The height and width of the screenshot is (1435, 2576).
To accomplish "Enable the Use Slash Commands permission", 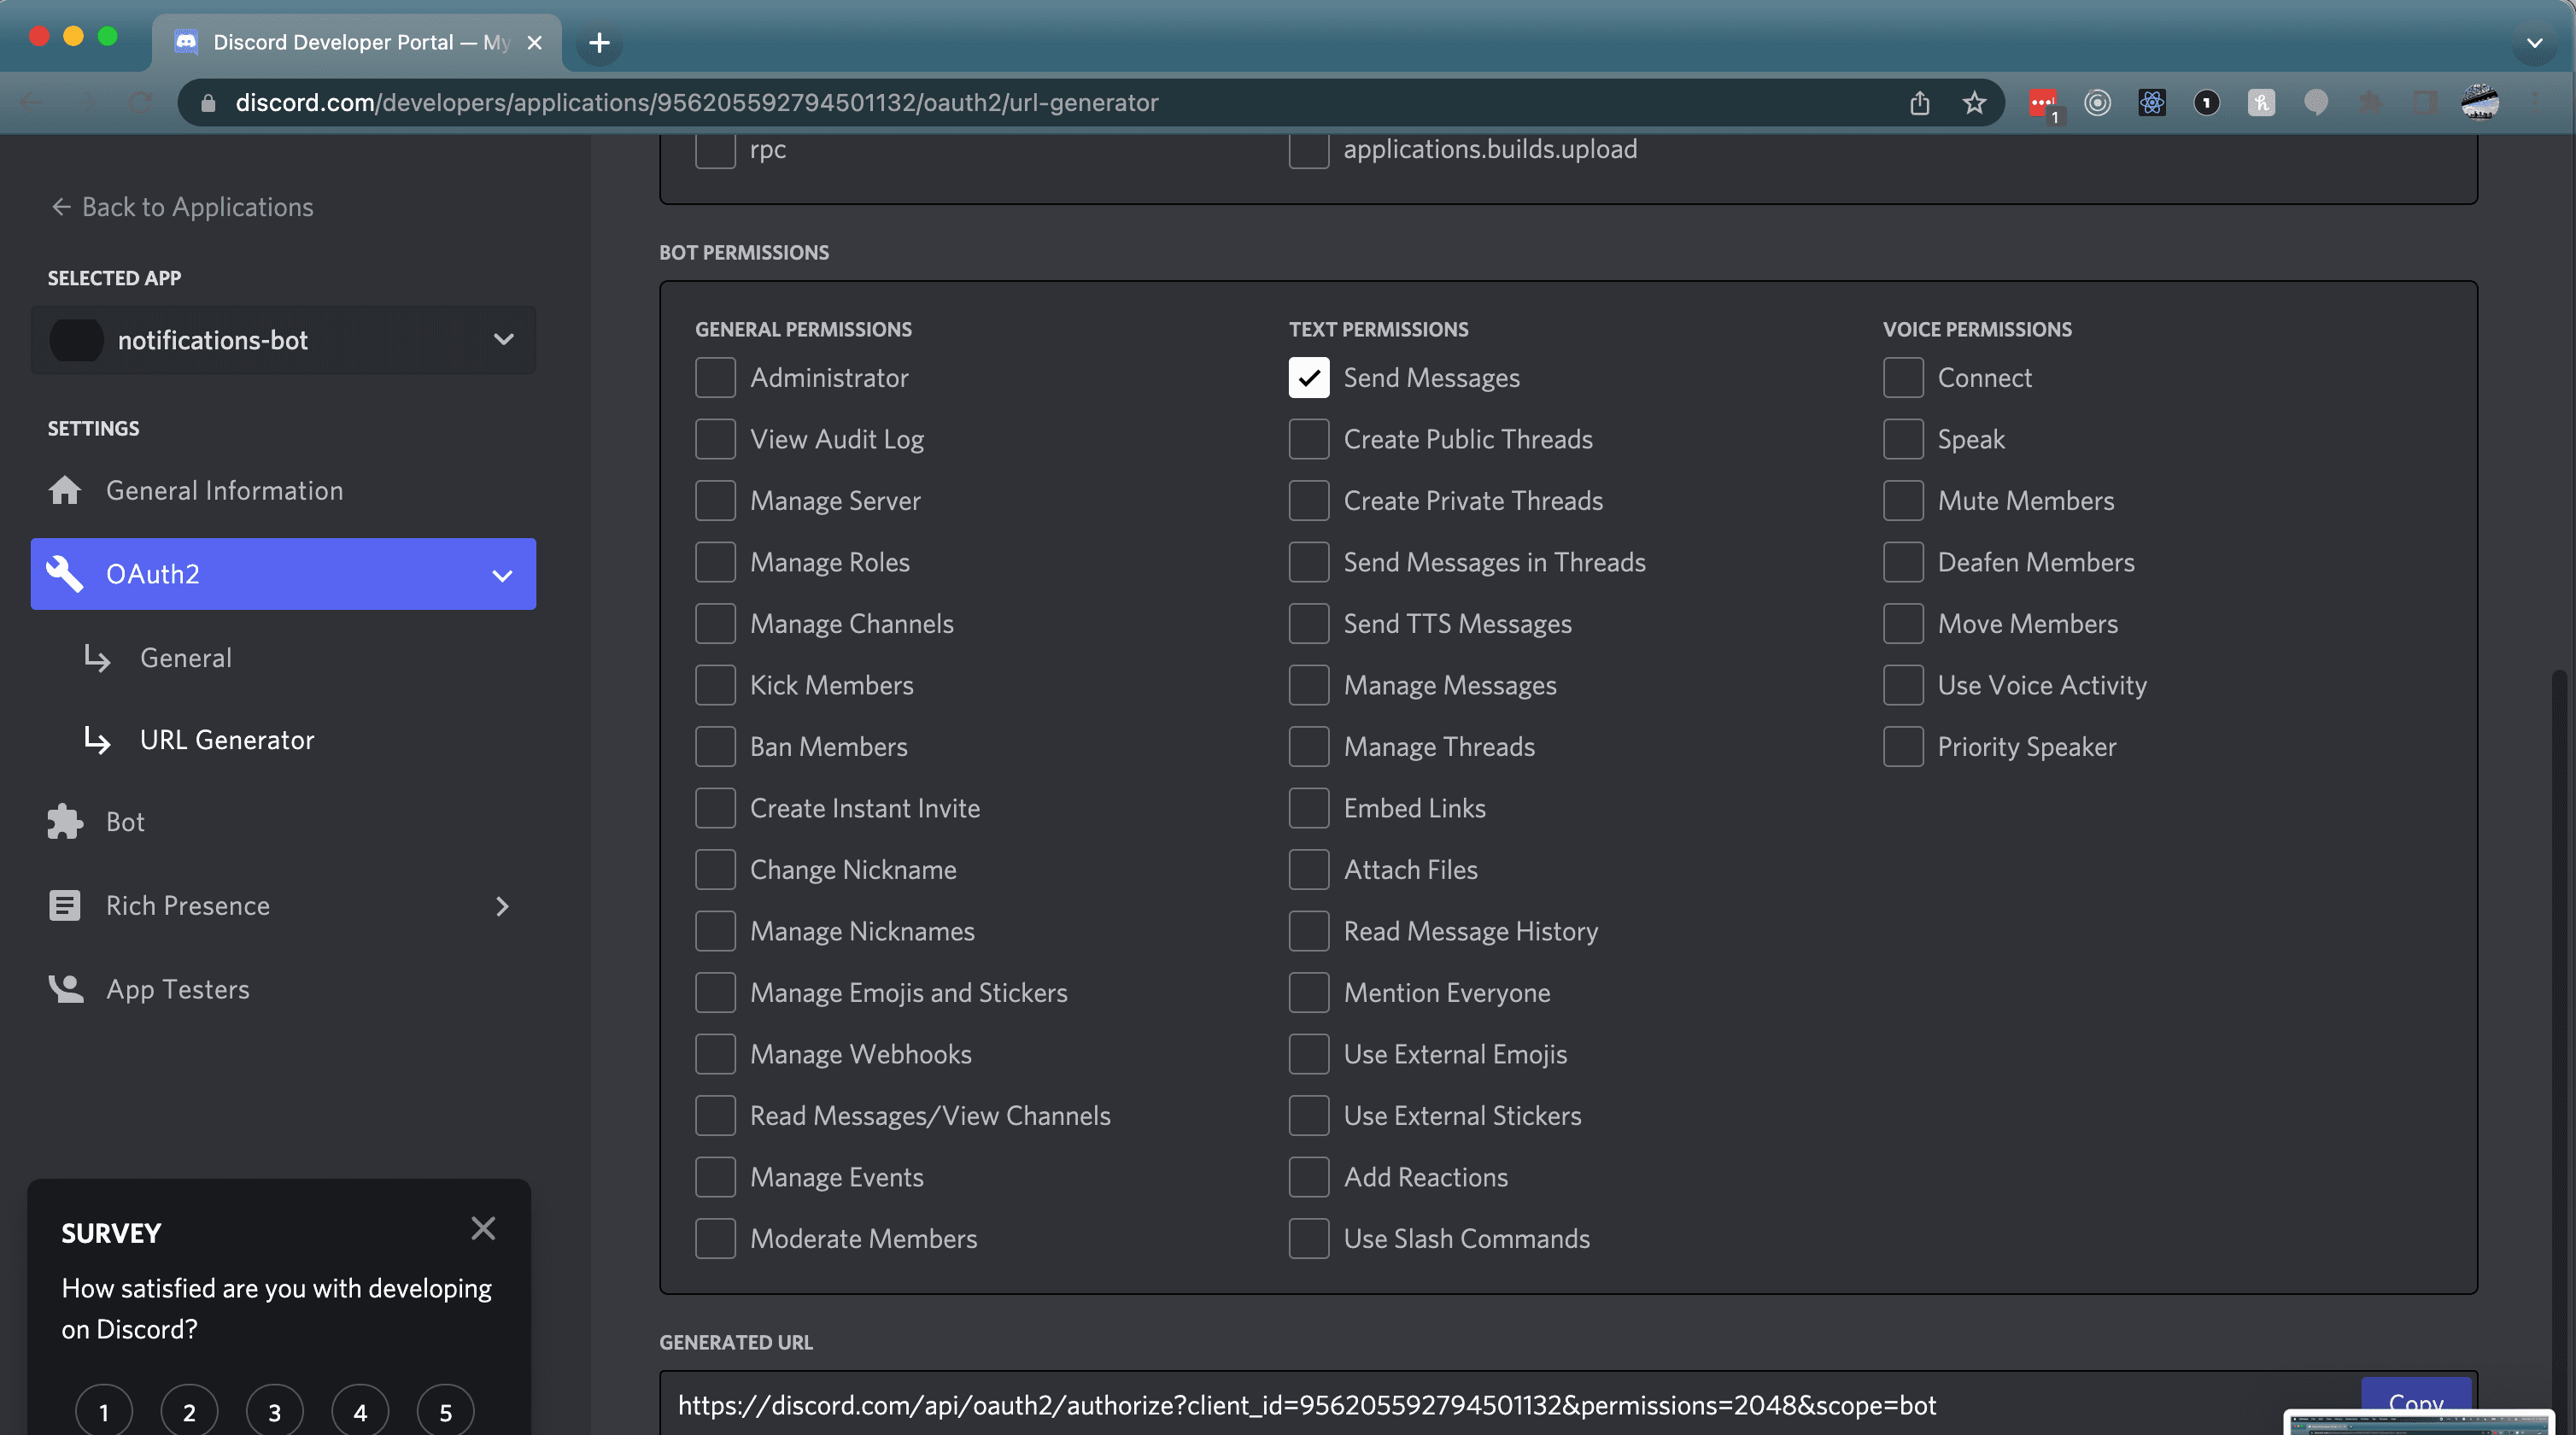I will coord(1308,1238).
